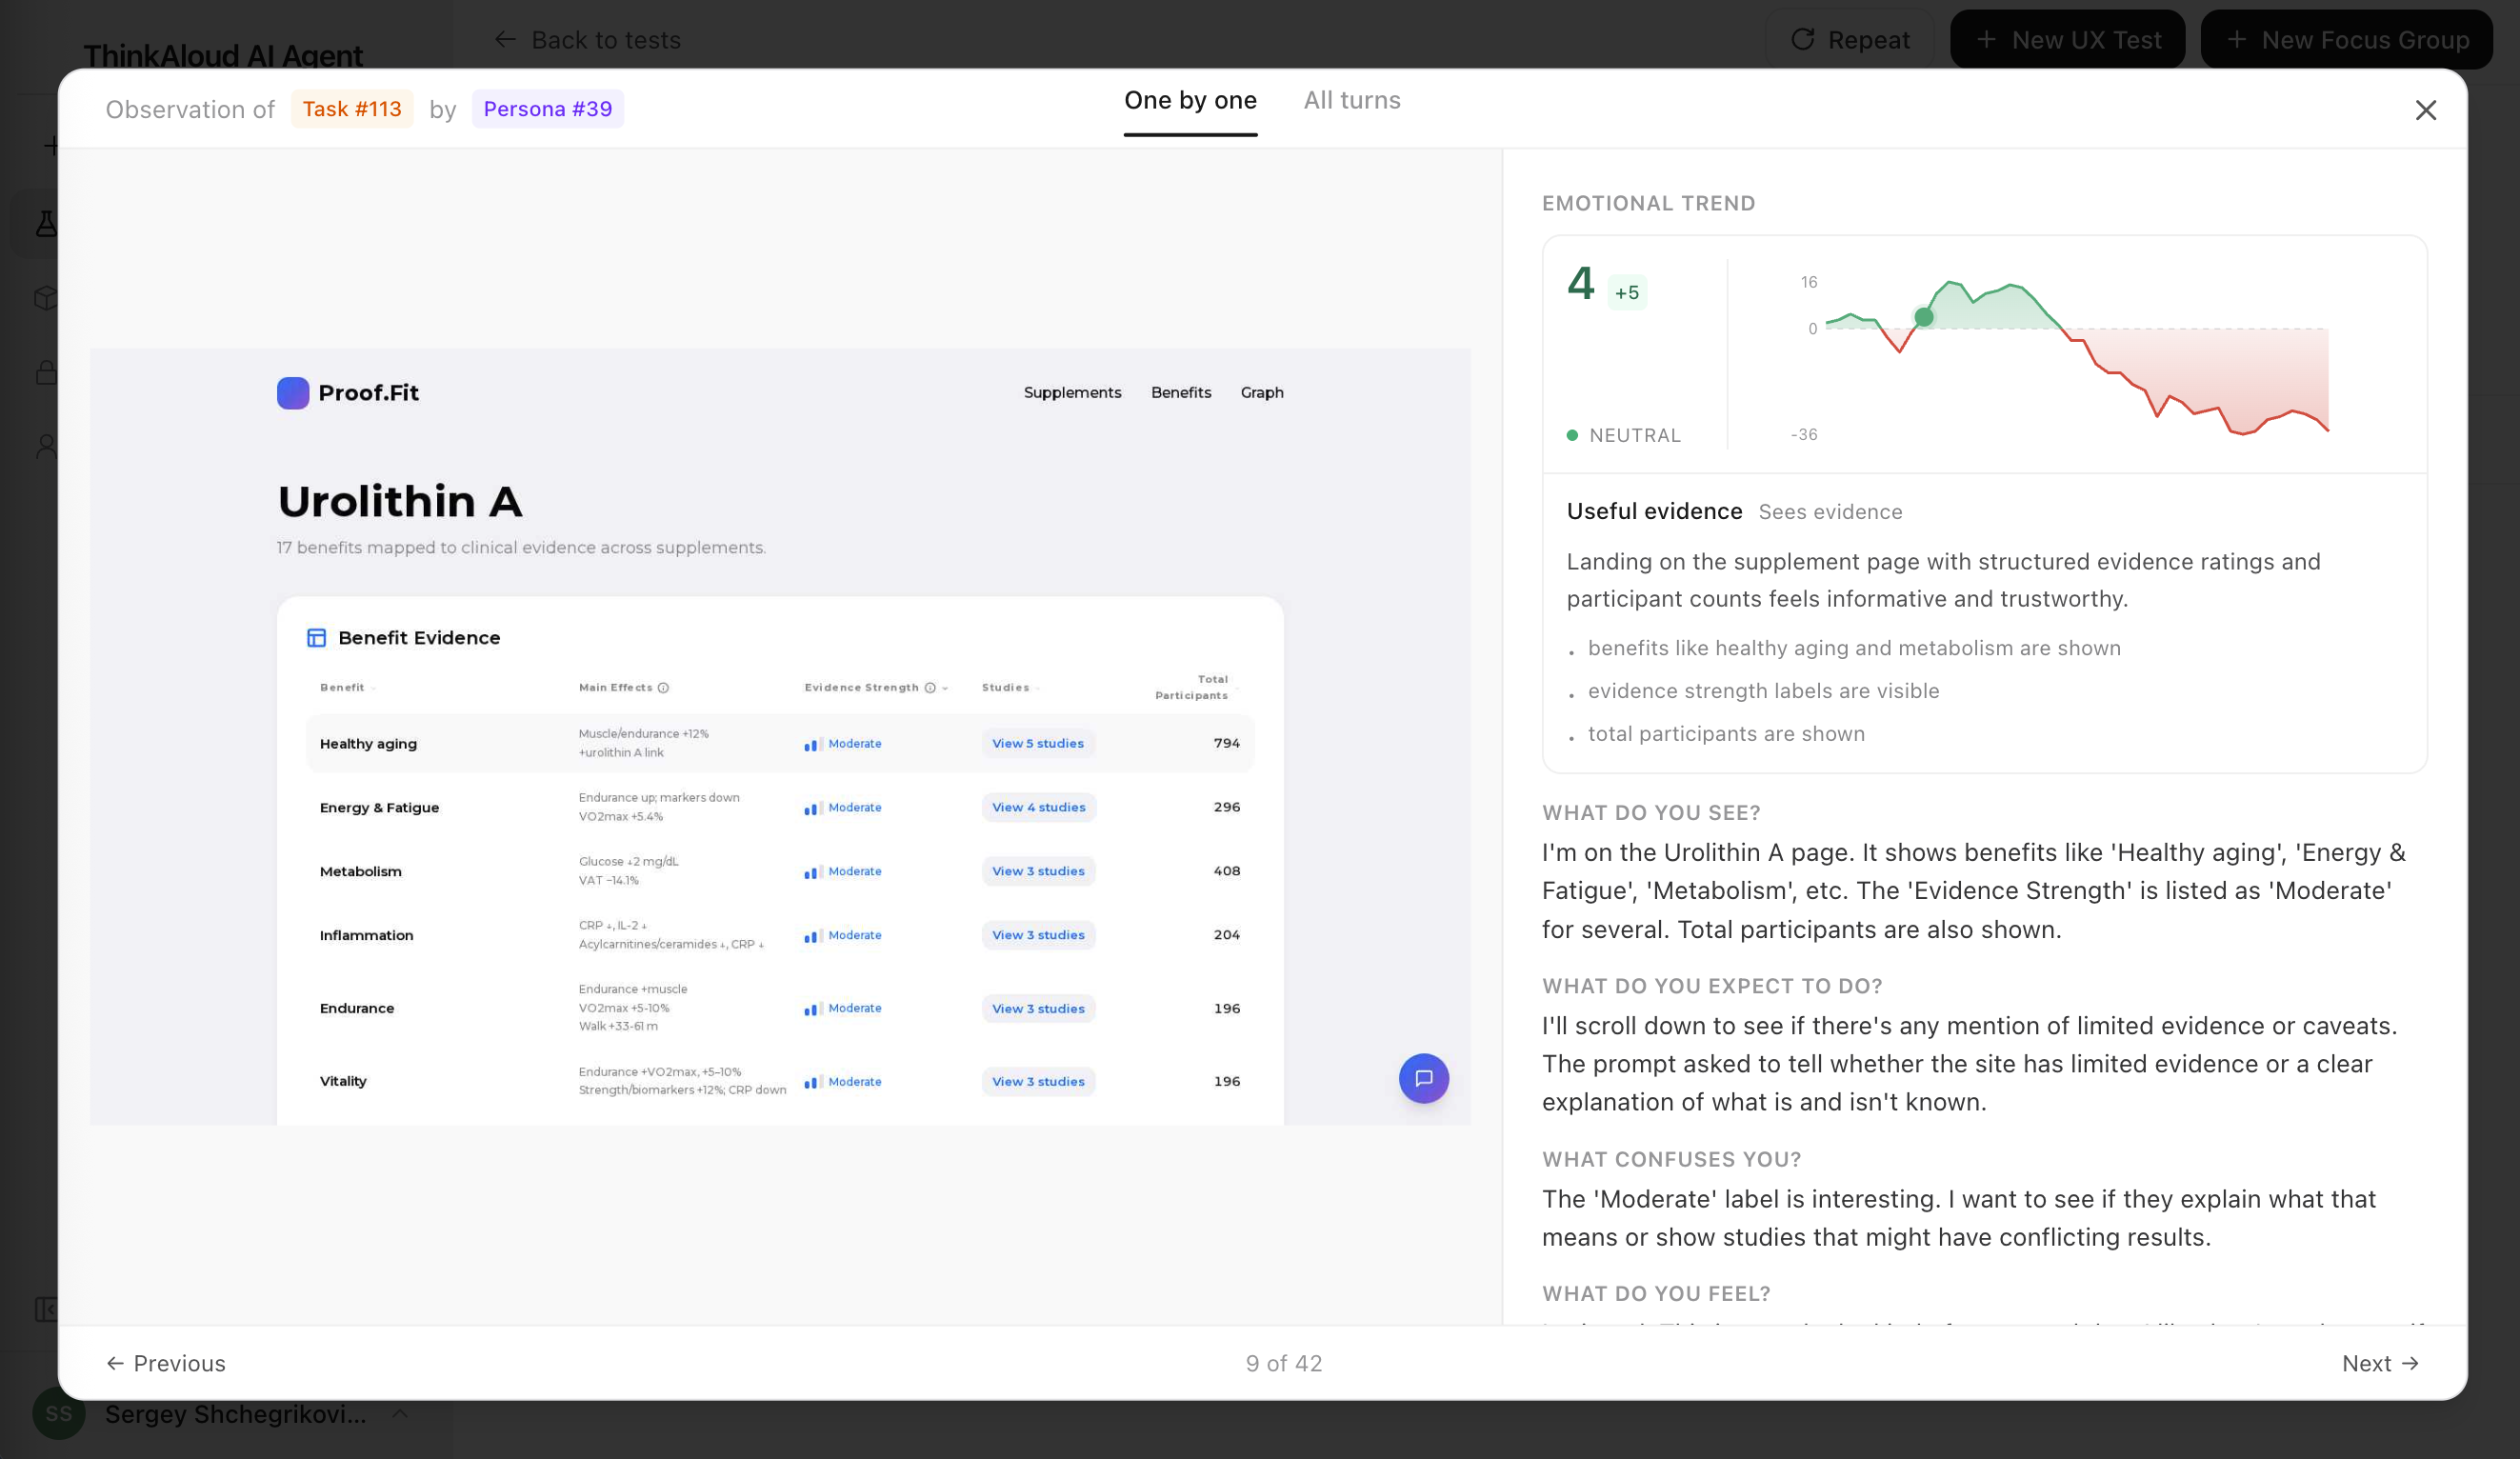Viewport: 2520px width, 1459px height.
Task: Click the green dot marker on the emotional trend chart
Action: pyautogui.click(x=1923, y=318)
